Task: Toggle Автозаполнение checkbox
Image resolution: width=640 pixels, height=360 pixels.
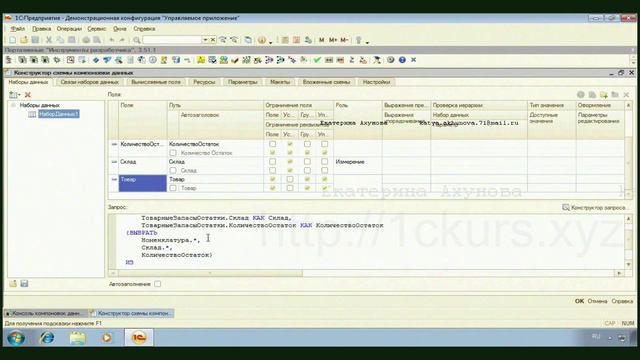Action: [x=158, y=284]
